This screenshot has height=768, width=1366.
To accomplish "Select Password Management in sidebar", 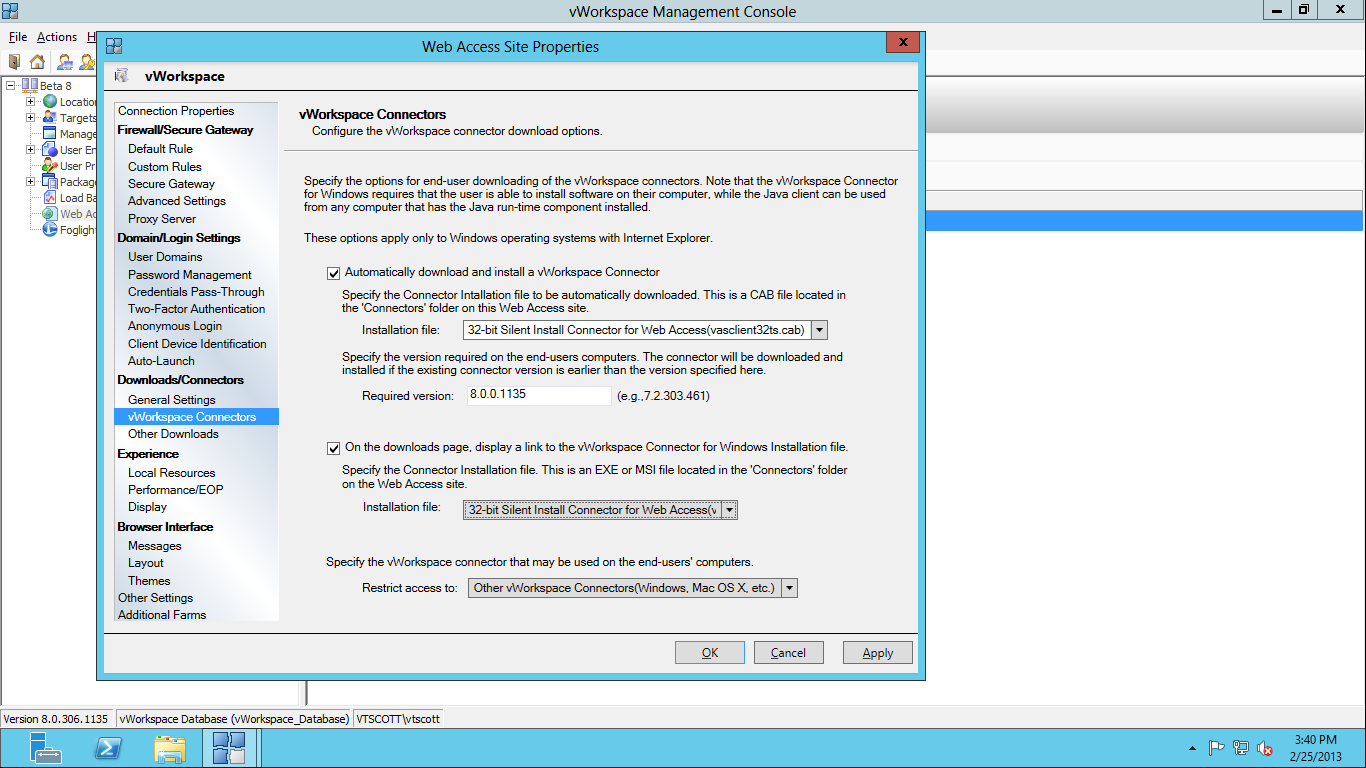I will 190,275.
